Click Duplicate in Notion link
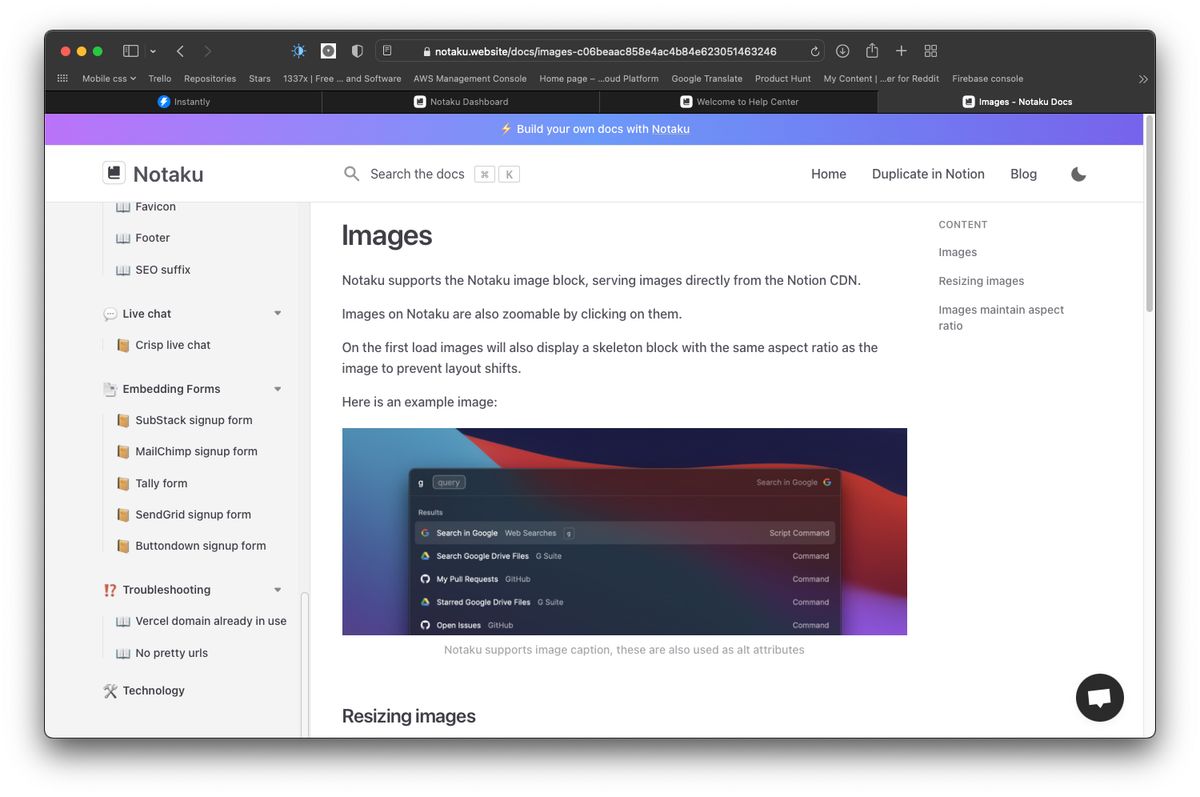1200x797 pixels. pos(928,174)
